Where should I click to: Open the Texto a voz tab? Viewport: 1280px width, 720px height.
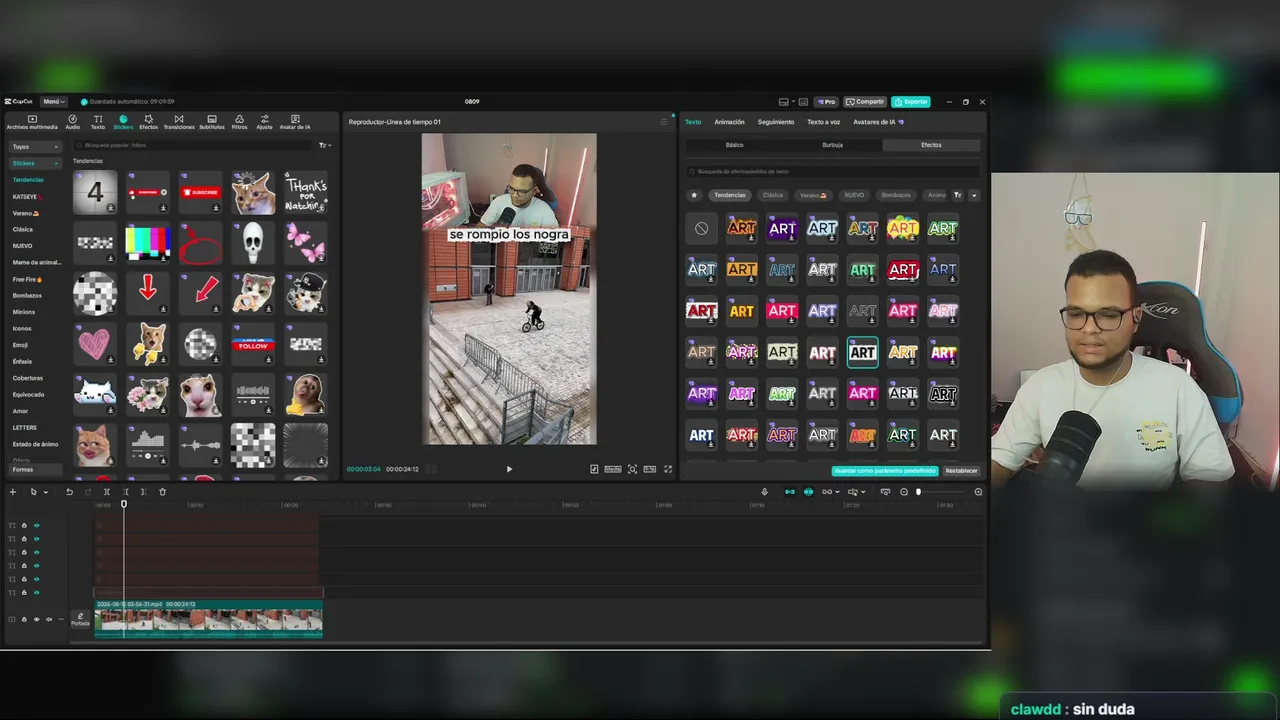coord(824,122)
